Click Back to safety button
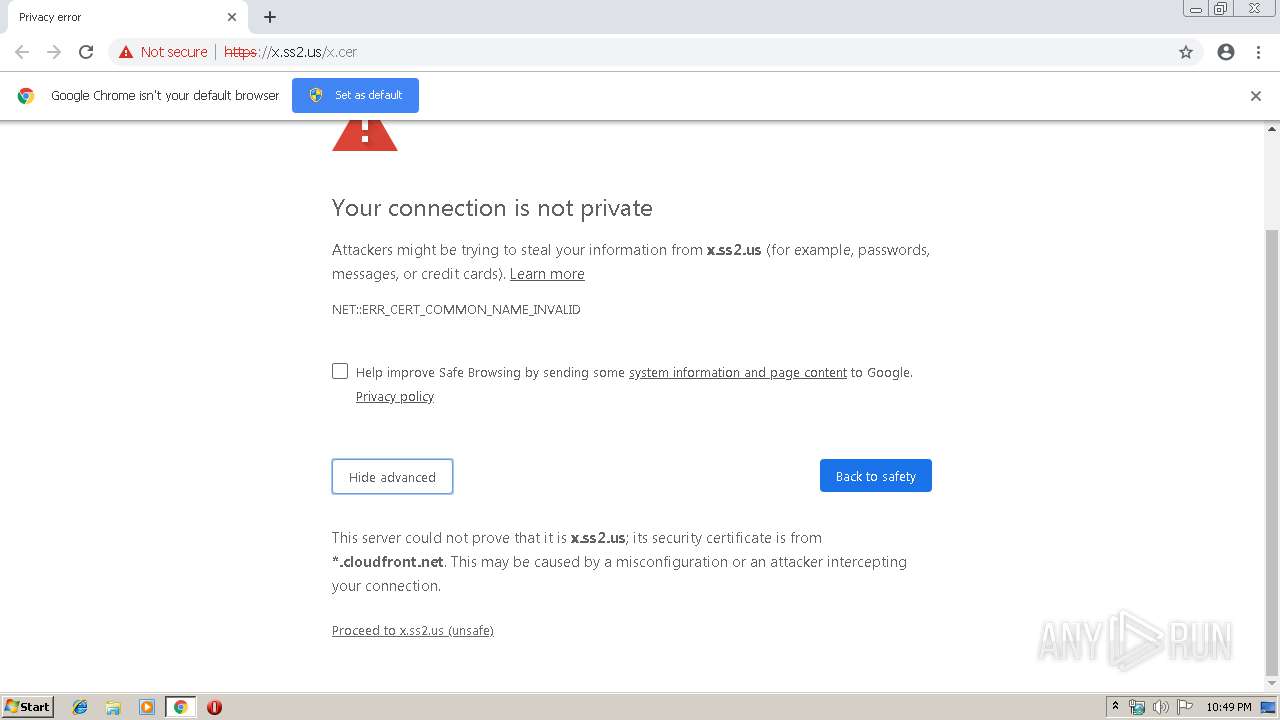This screenshot has width=1280, height=720. [x=876, y=476]
